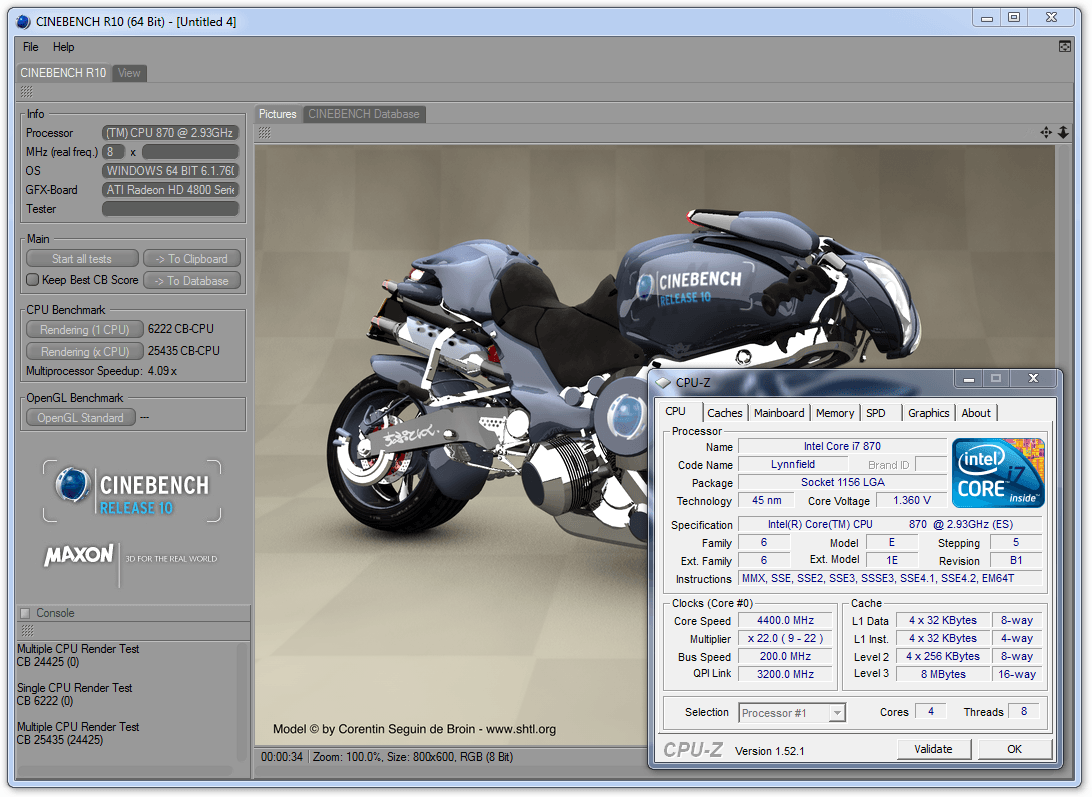
Task: Open the CINEBENCH Database tab
Action: (364, 114)
